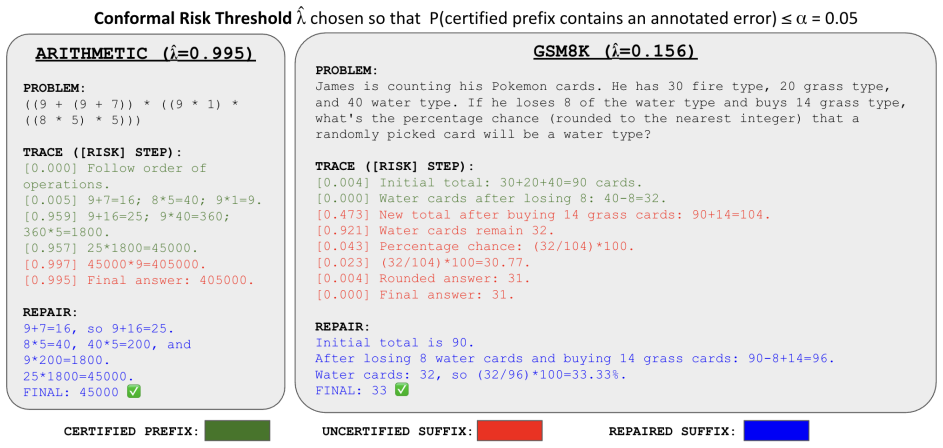
Task: Click the Initial total 30+20+40=90 cards step
Action: (x=479, y=182)
